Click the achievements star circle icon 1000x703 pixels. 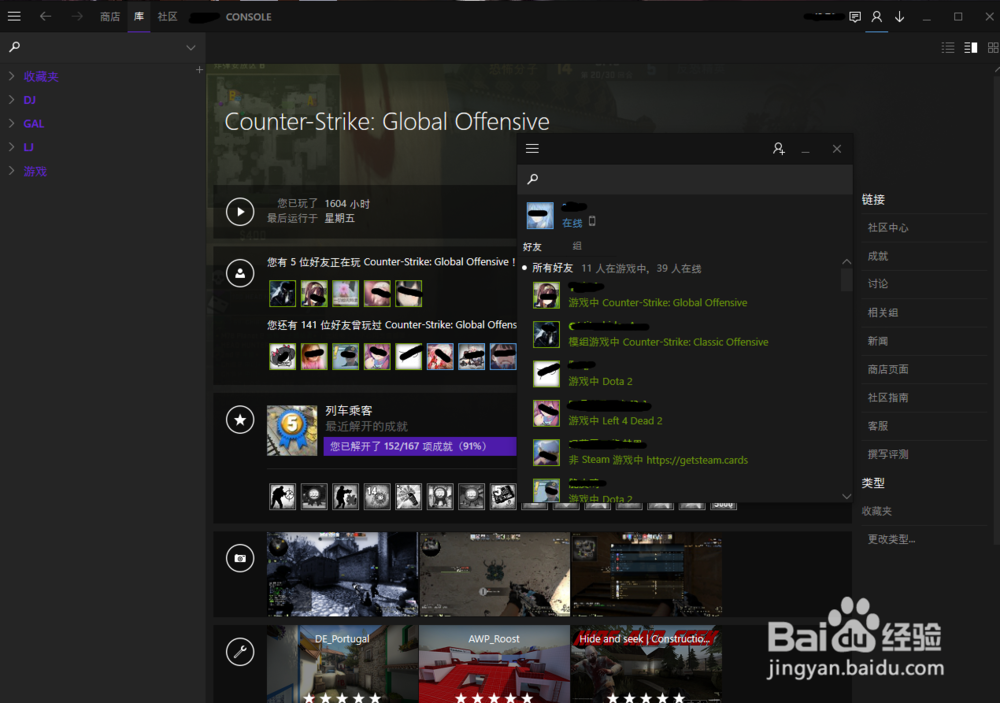240,420
